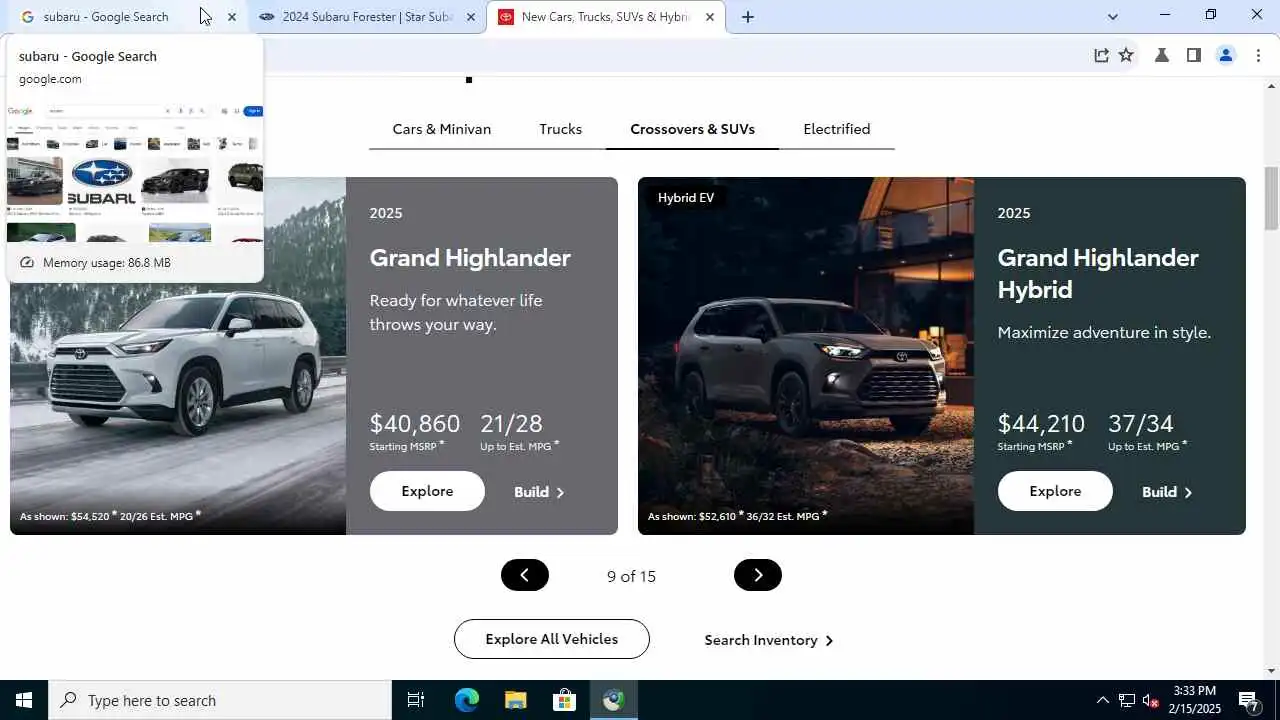Viewport: 1280px width, 720px height.
Task: Select the Cars & Minivan category
Action: pyautogui.click(x=441, y=129)
